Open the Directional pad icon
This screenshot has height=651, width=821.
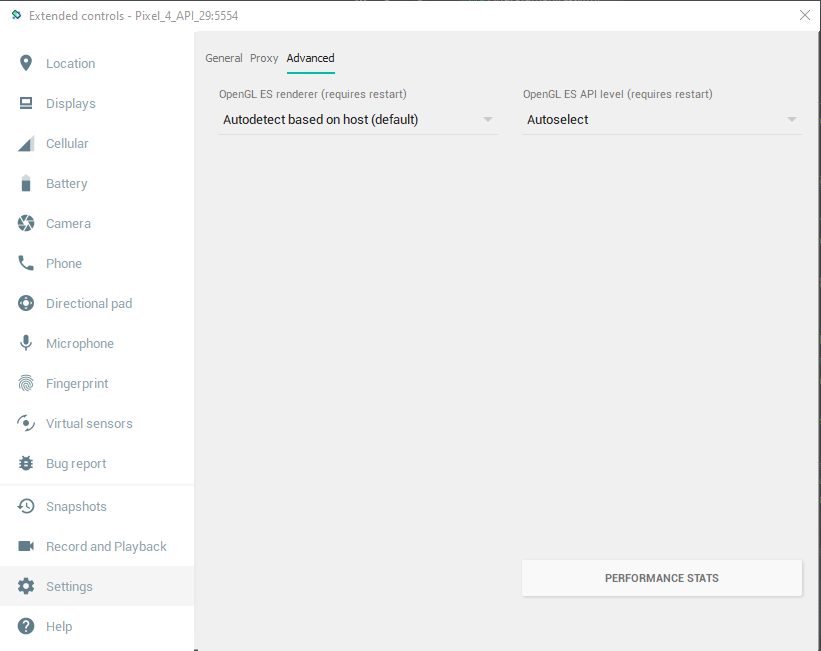click(24, 303)
